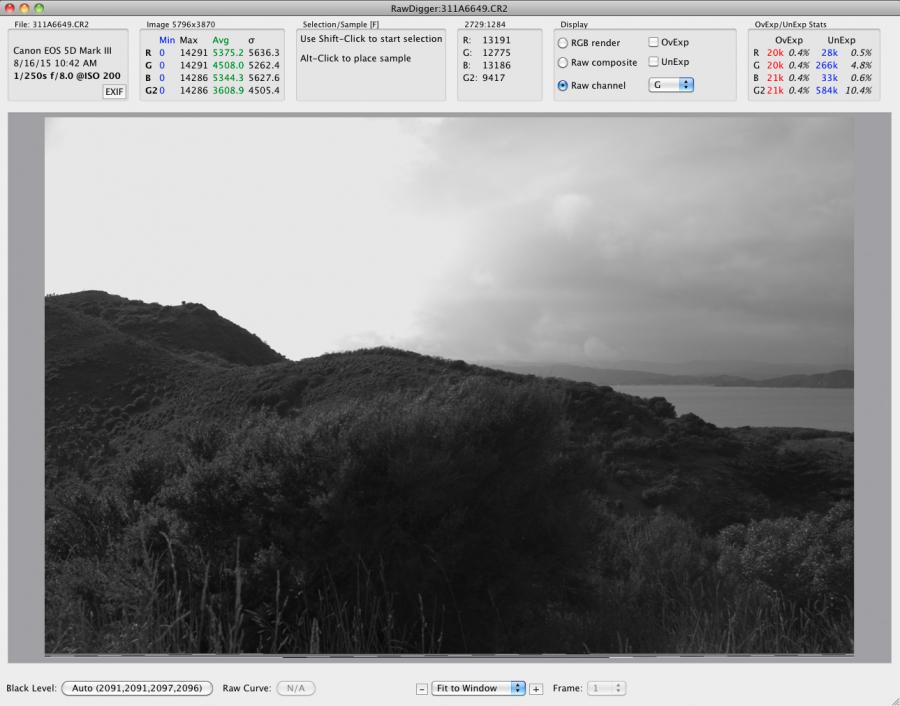Click the RawDigger window title bar text

(x=449, y=8)
